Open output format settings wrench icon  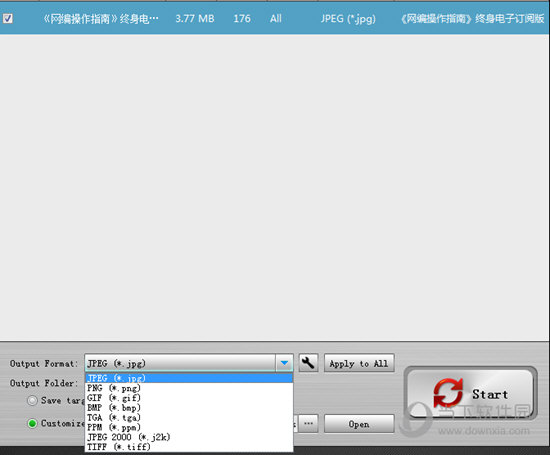tap(308, 363)
